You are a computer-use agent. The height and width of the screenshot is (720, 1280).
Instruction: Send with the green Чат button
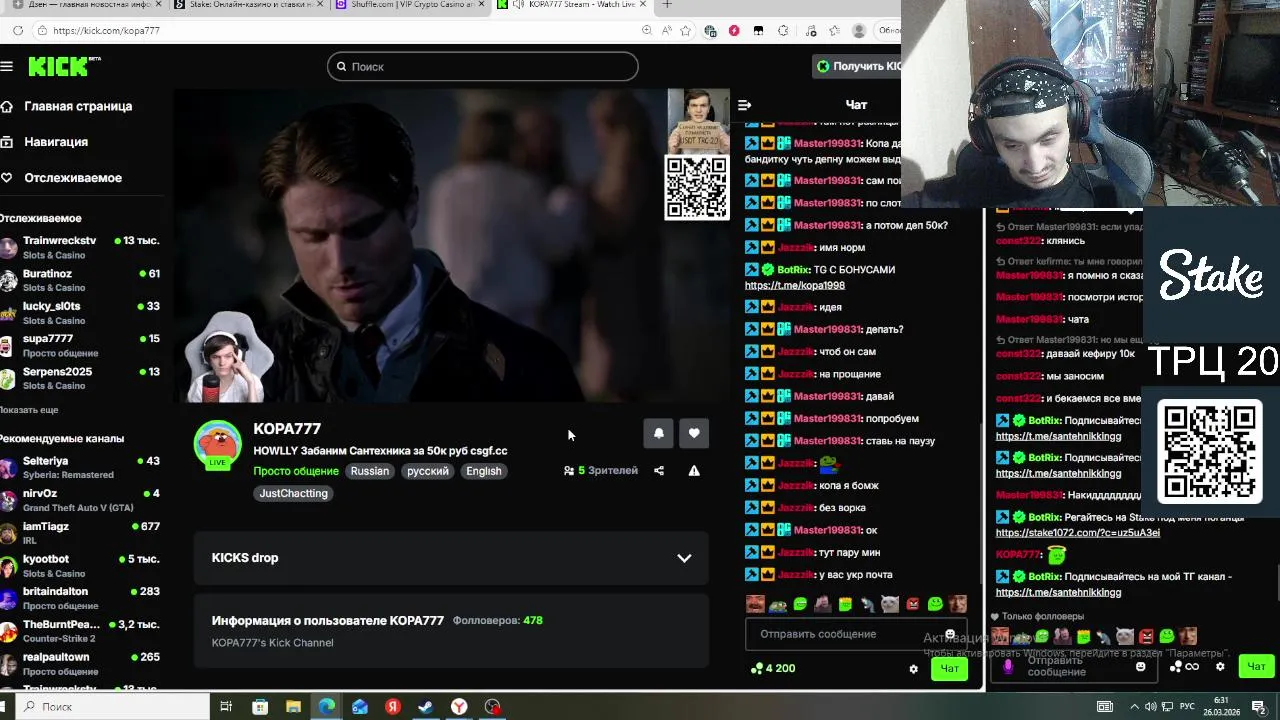[949, 669]
